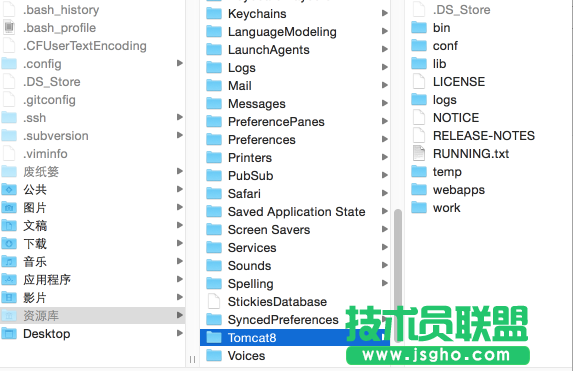Click the 下载 downloads folder icon
The width and height of the screenshot is (573, 371).
point(9,243)
